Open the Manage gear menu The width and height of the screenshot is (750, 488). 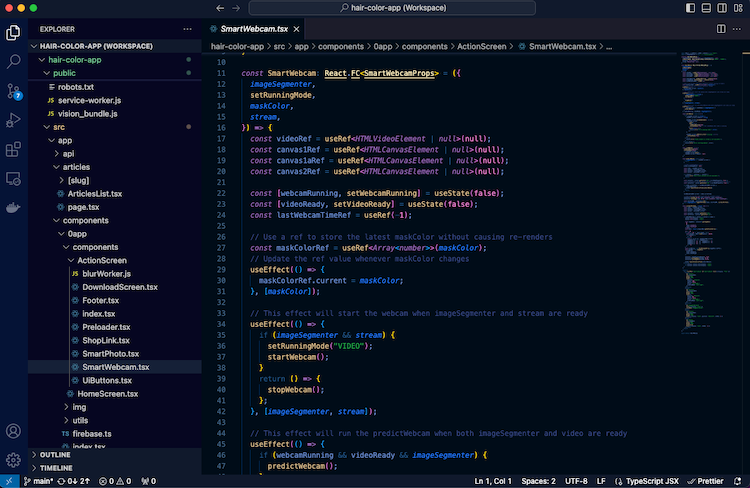(13, 460)
